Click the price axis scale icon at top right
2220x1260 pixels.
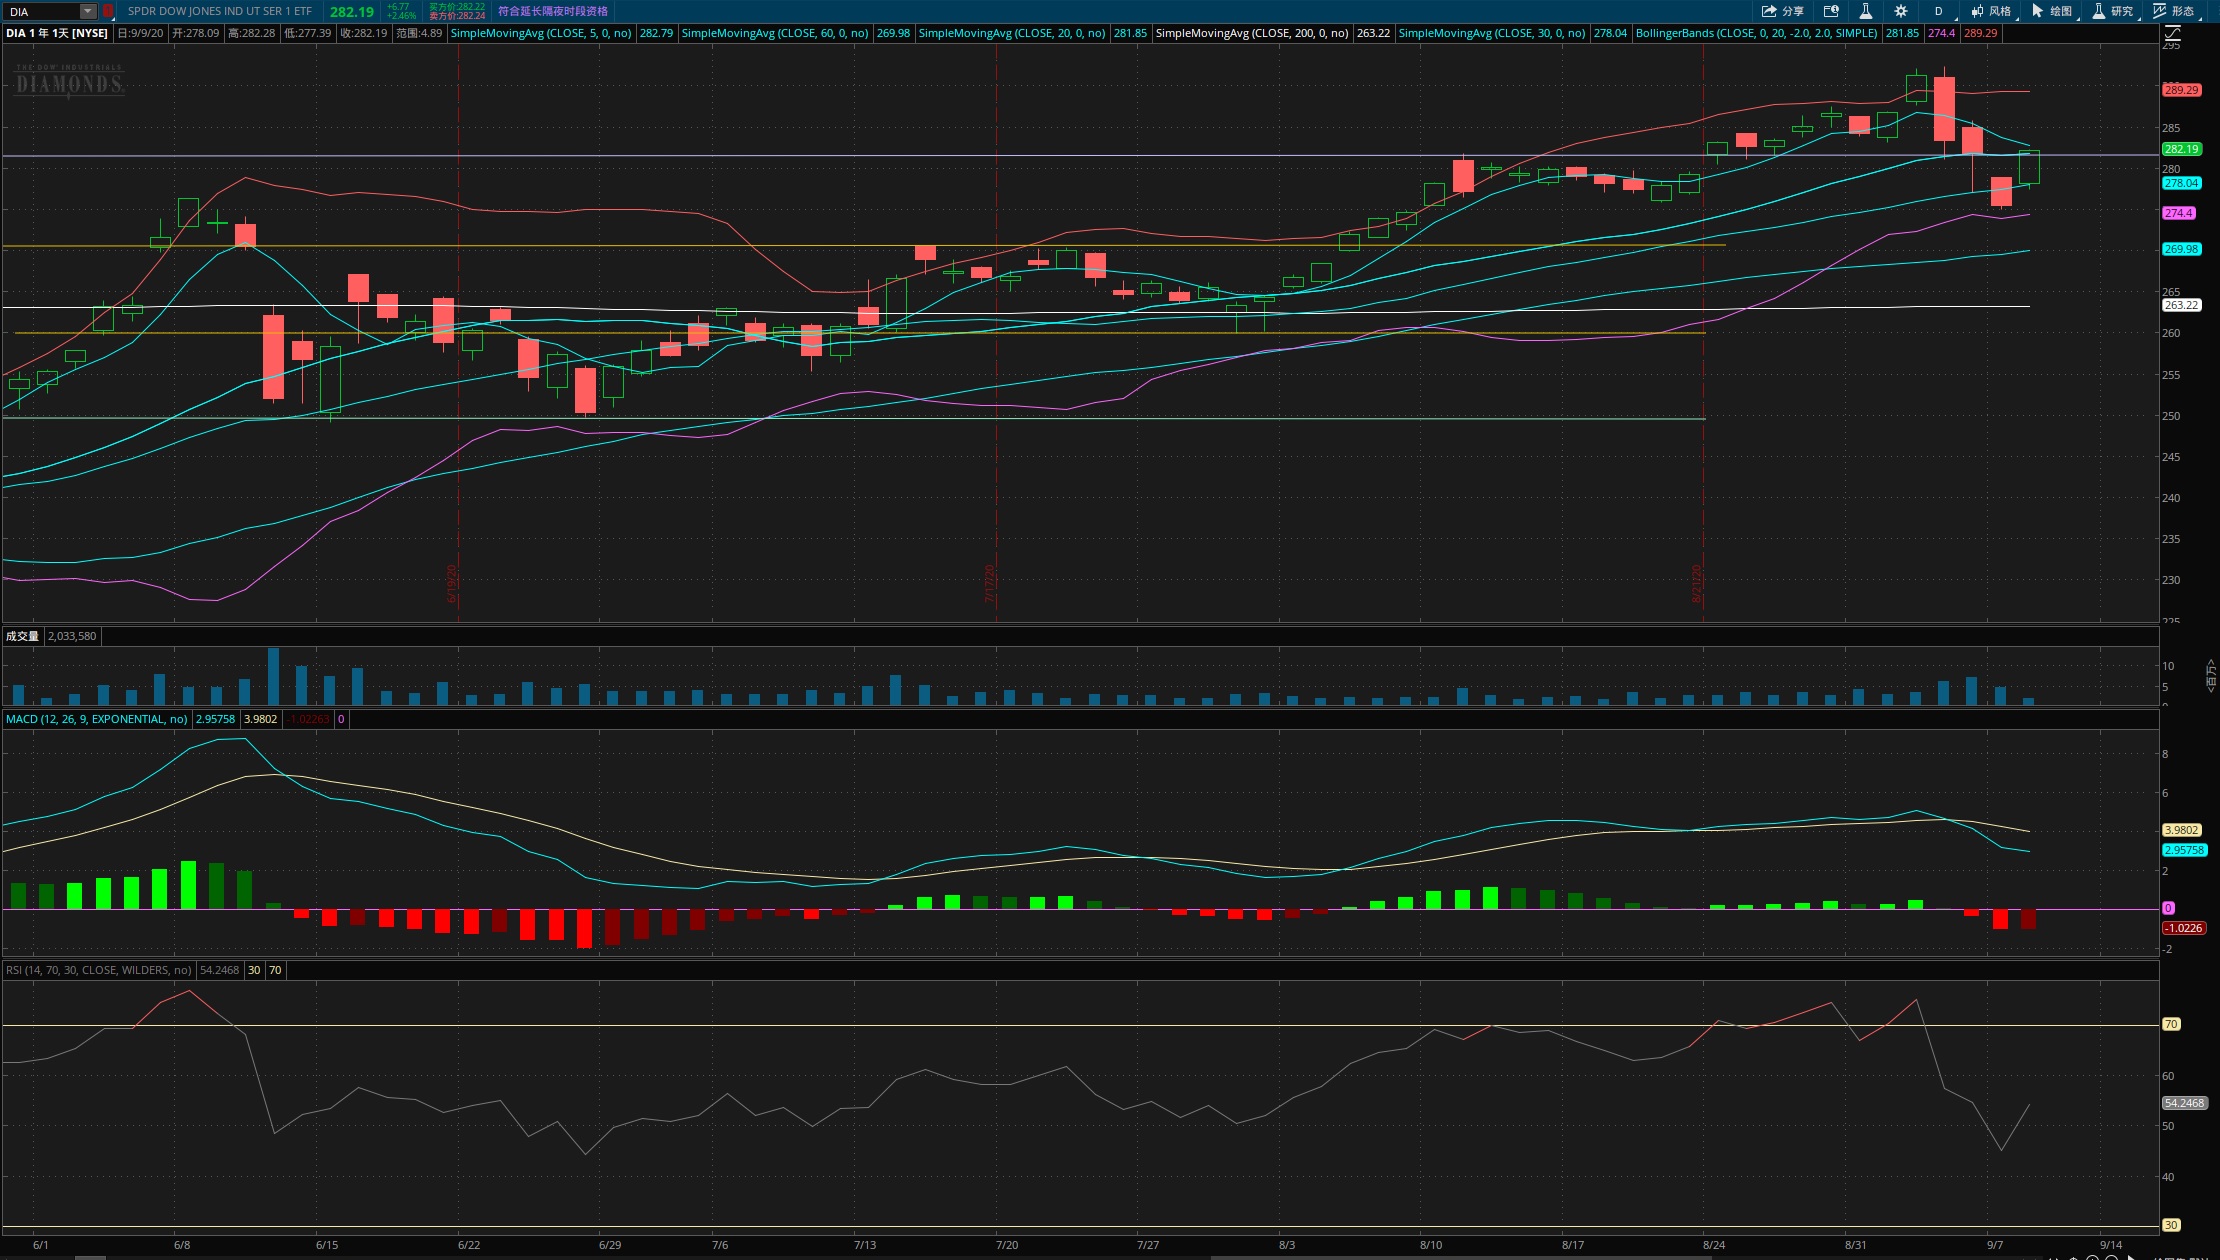pyautogui.click(x=2172, y=34)
